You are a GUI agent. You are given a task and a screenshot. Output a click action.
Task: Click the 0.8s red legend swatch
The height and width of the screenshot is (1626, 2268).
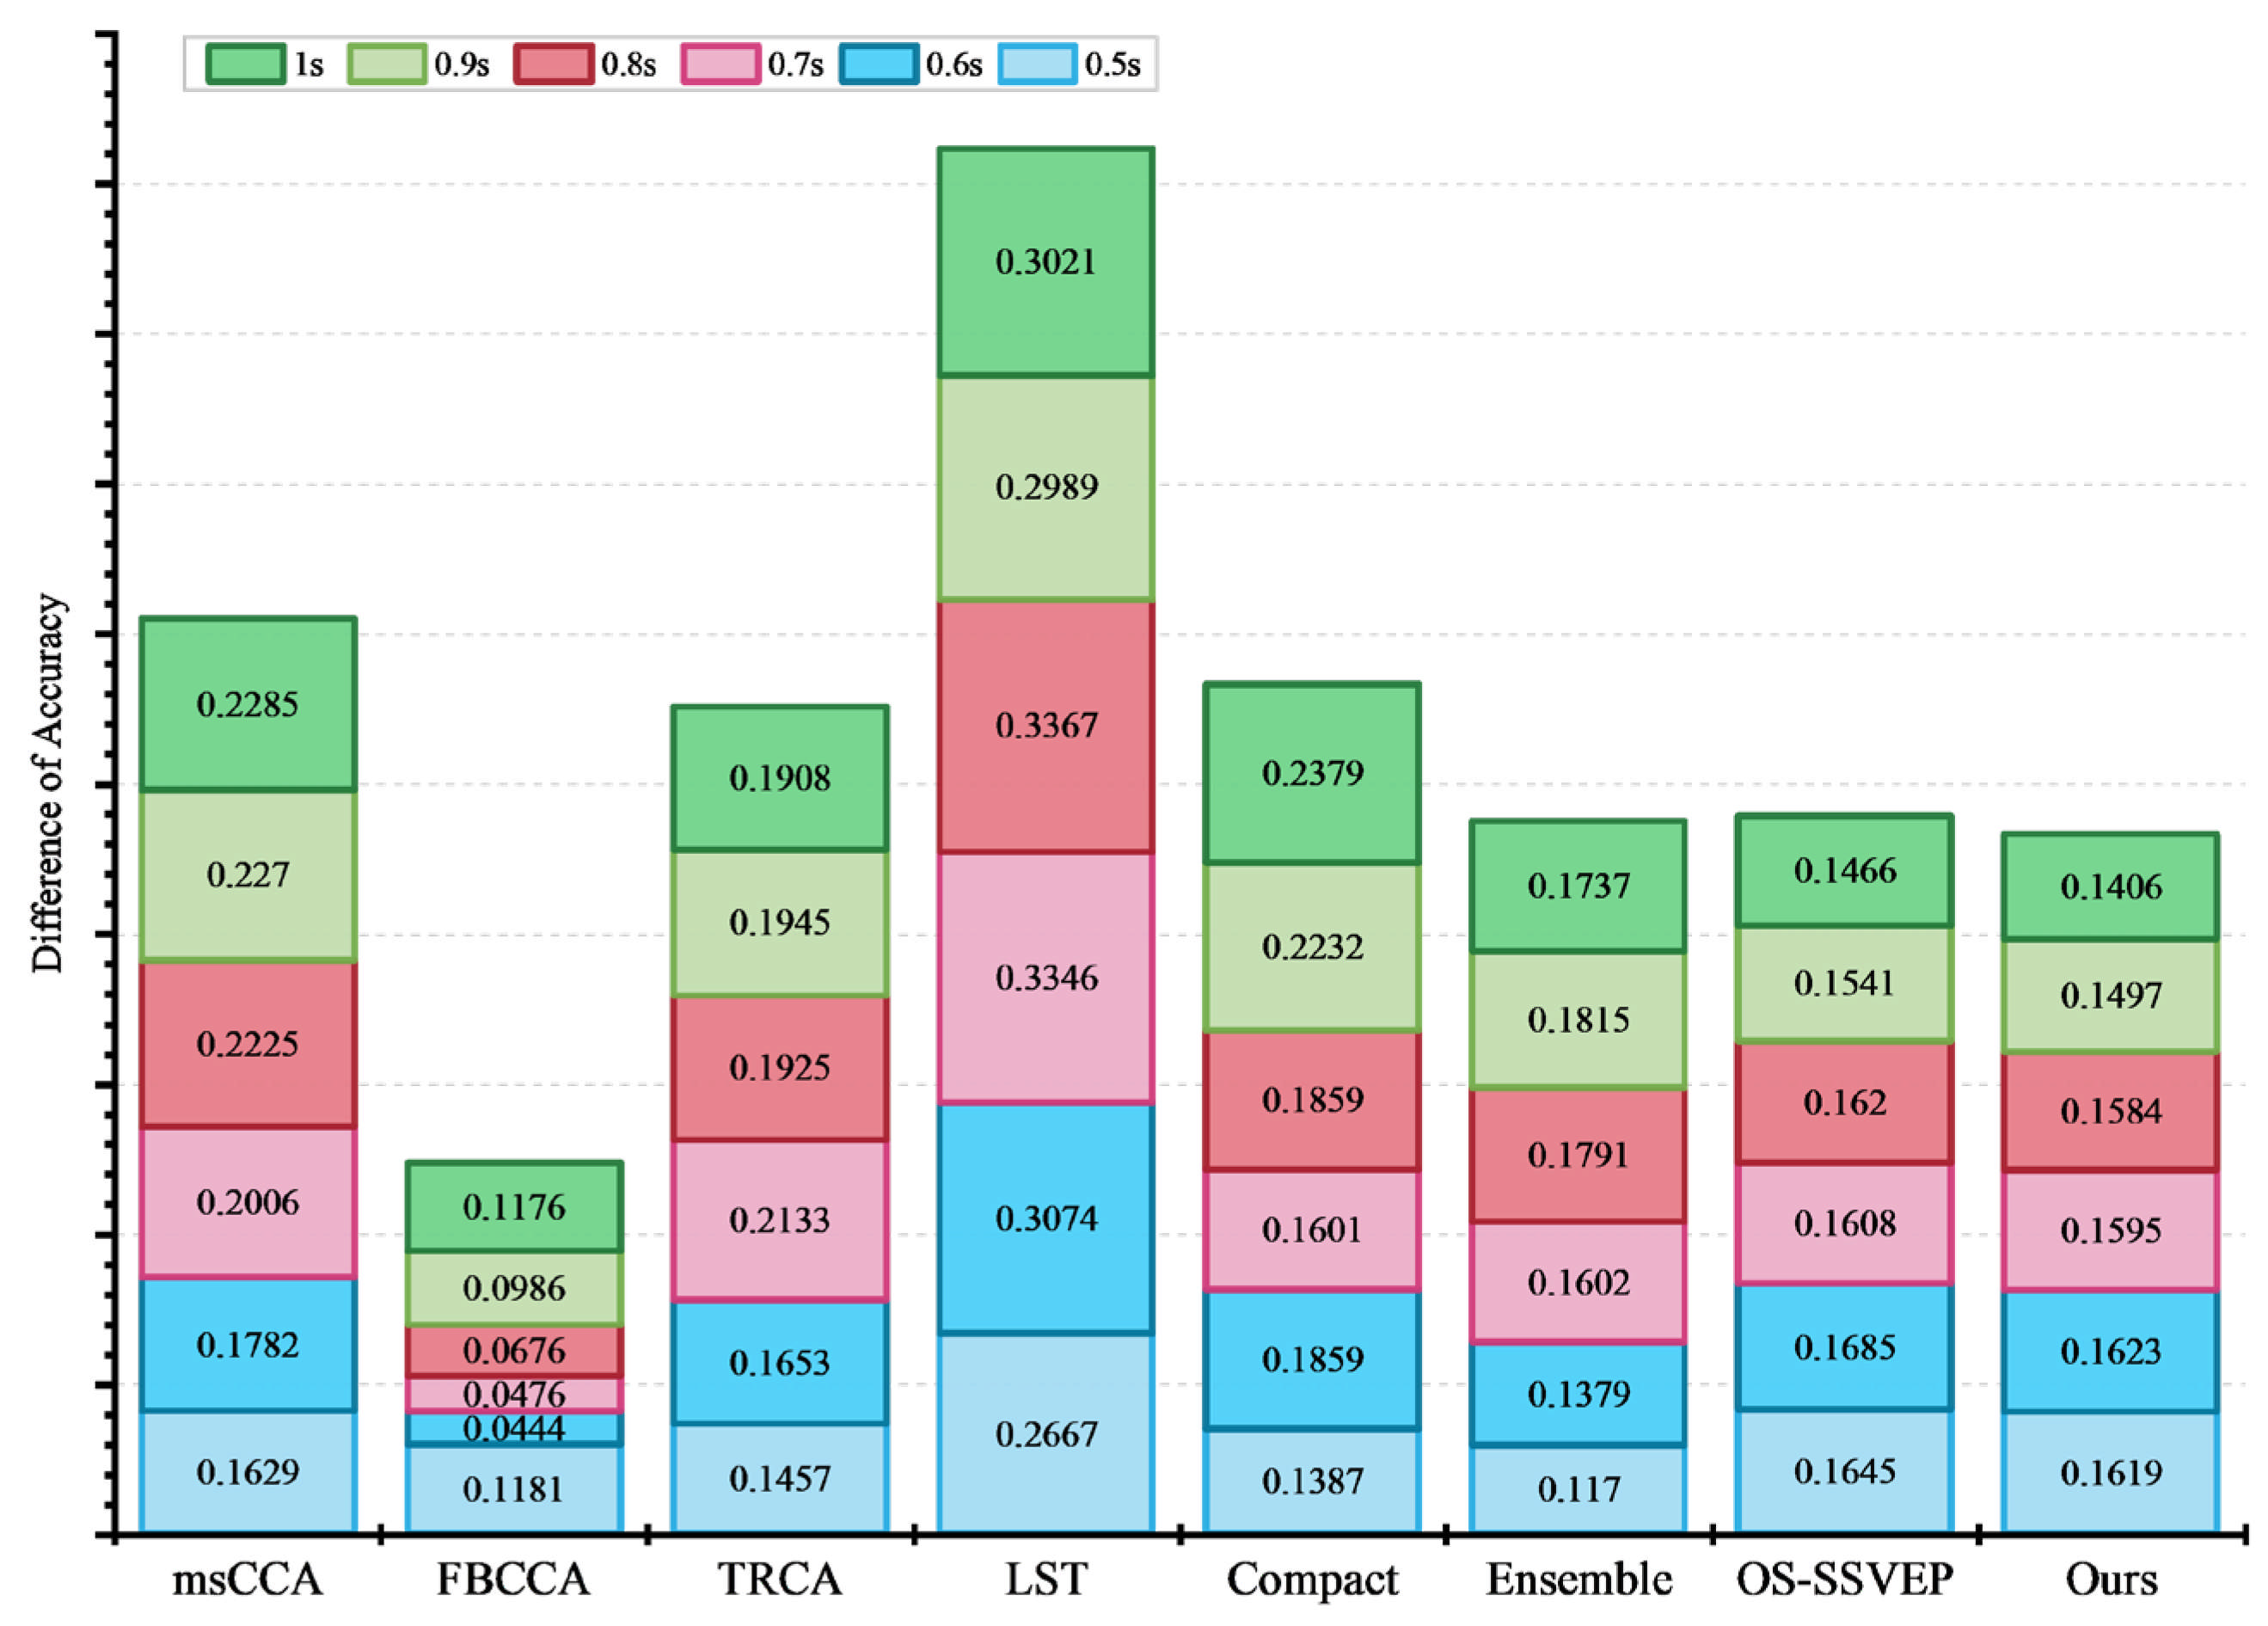coord(554,64)
